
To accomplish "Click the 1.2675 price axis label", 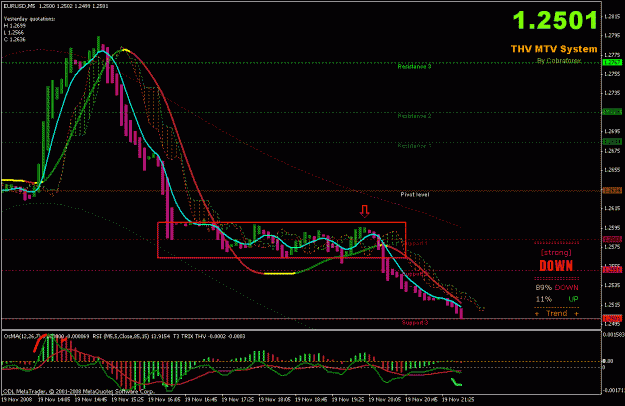I will pos(613,151).
